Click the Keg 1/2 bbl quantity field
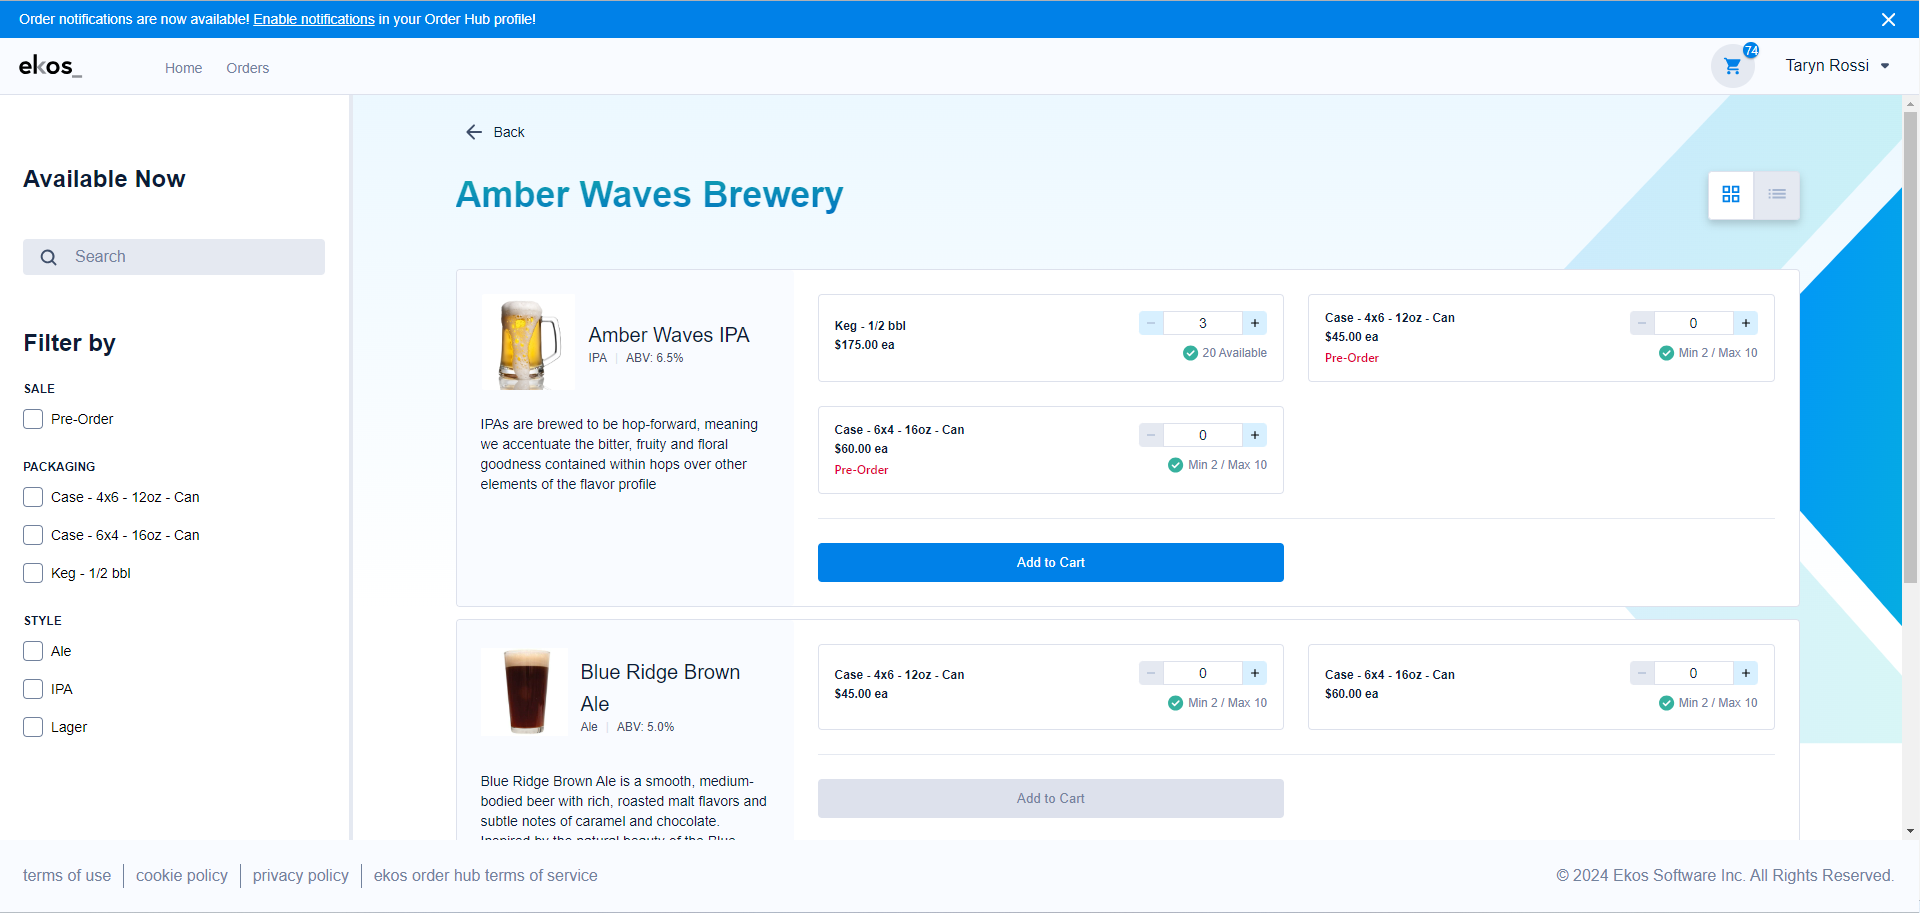Screen dimensions: 1920x913 tap(1203, 323)
